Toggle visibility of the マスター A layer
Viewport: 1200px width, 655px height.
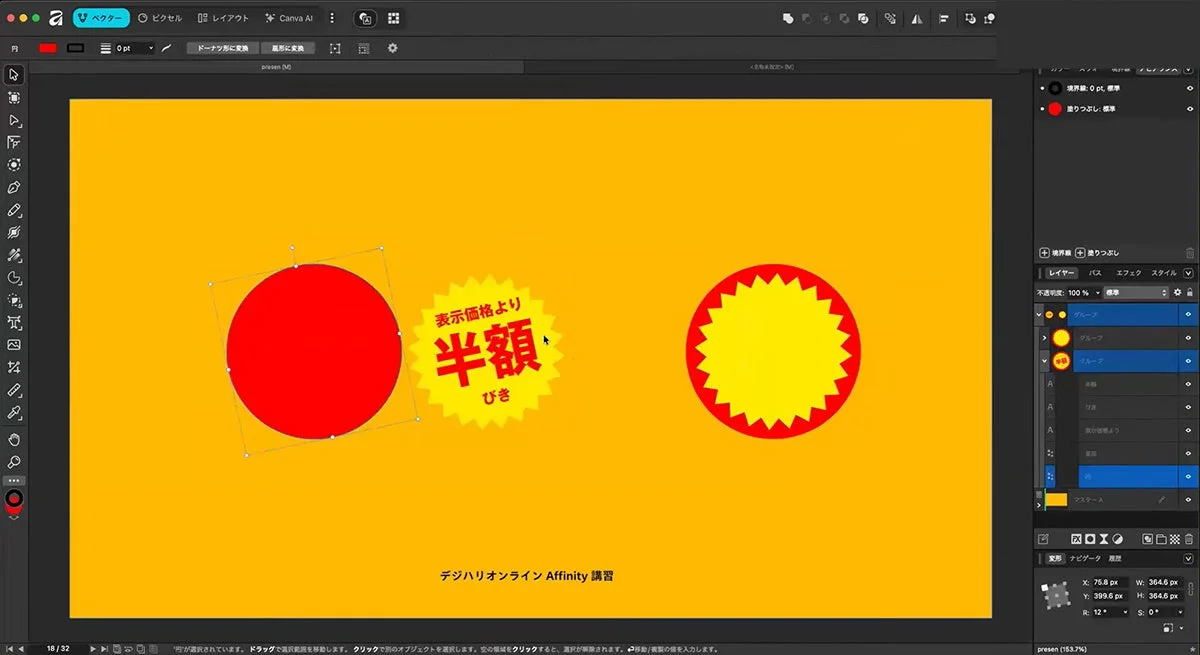[x=1188, y=498]
